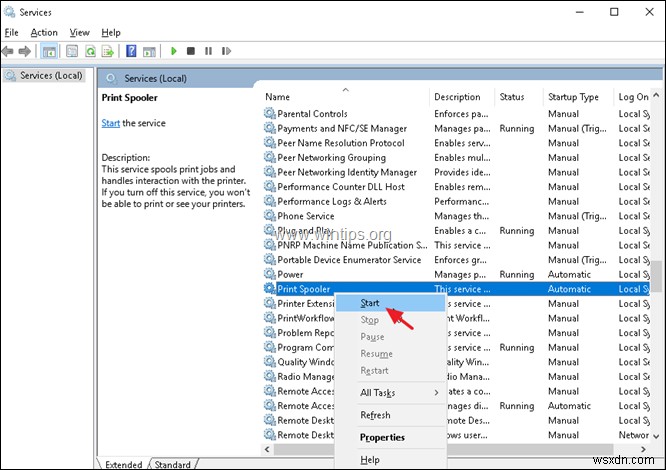666x470 pixels.
Task: Sort by the Log On column header
Action: tap(632, 97)
